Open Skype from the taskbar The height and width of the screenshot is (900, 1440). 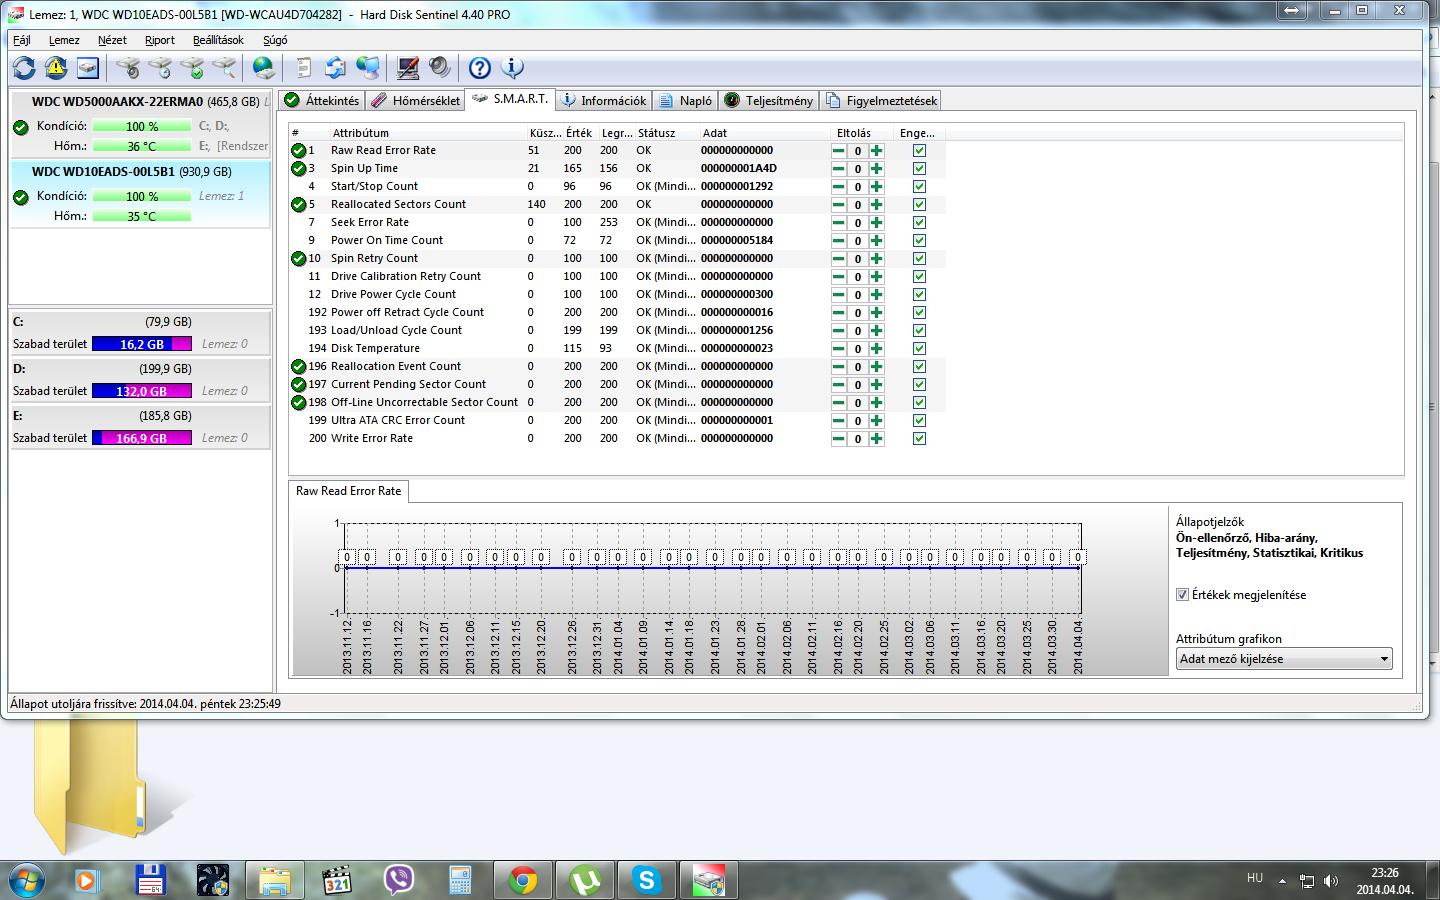tap(646, 880)
